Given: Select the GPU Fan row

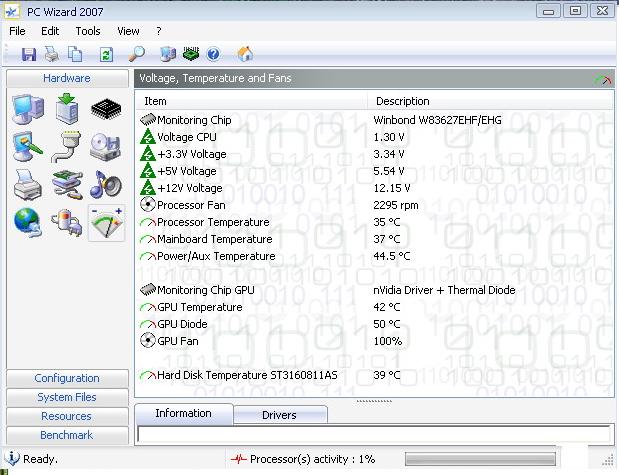Looking at the screenshot, I should click(374, 341).
